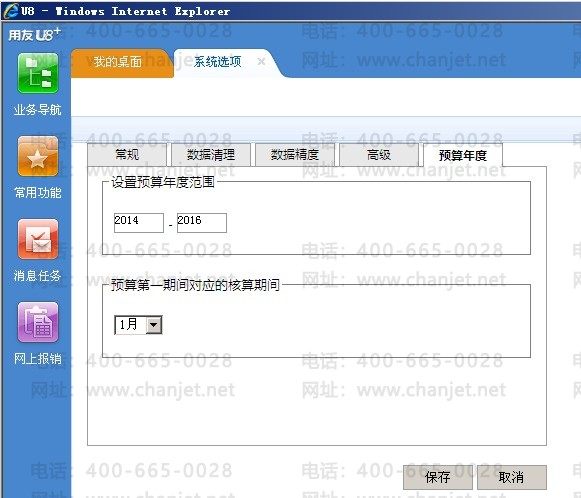The image size is (581, 498).
Task: Open the 高级 settings tab
Action: click(x=379, y=155)
